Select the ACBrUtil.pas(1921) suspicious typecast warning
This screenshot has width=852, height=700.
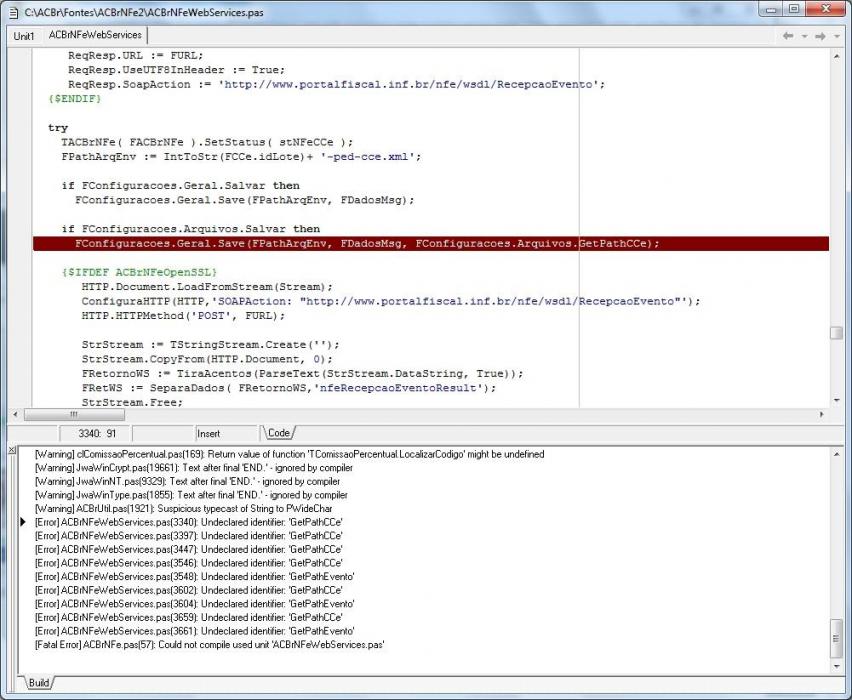click(x=184, y=508)
